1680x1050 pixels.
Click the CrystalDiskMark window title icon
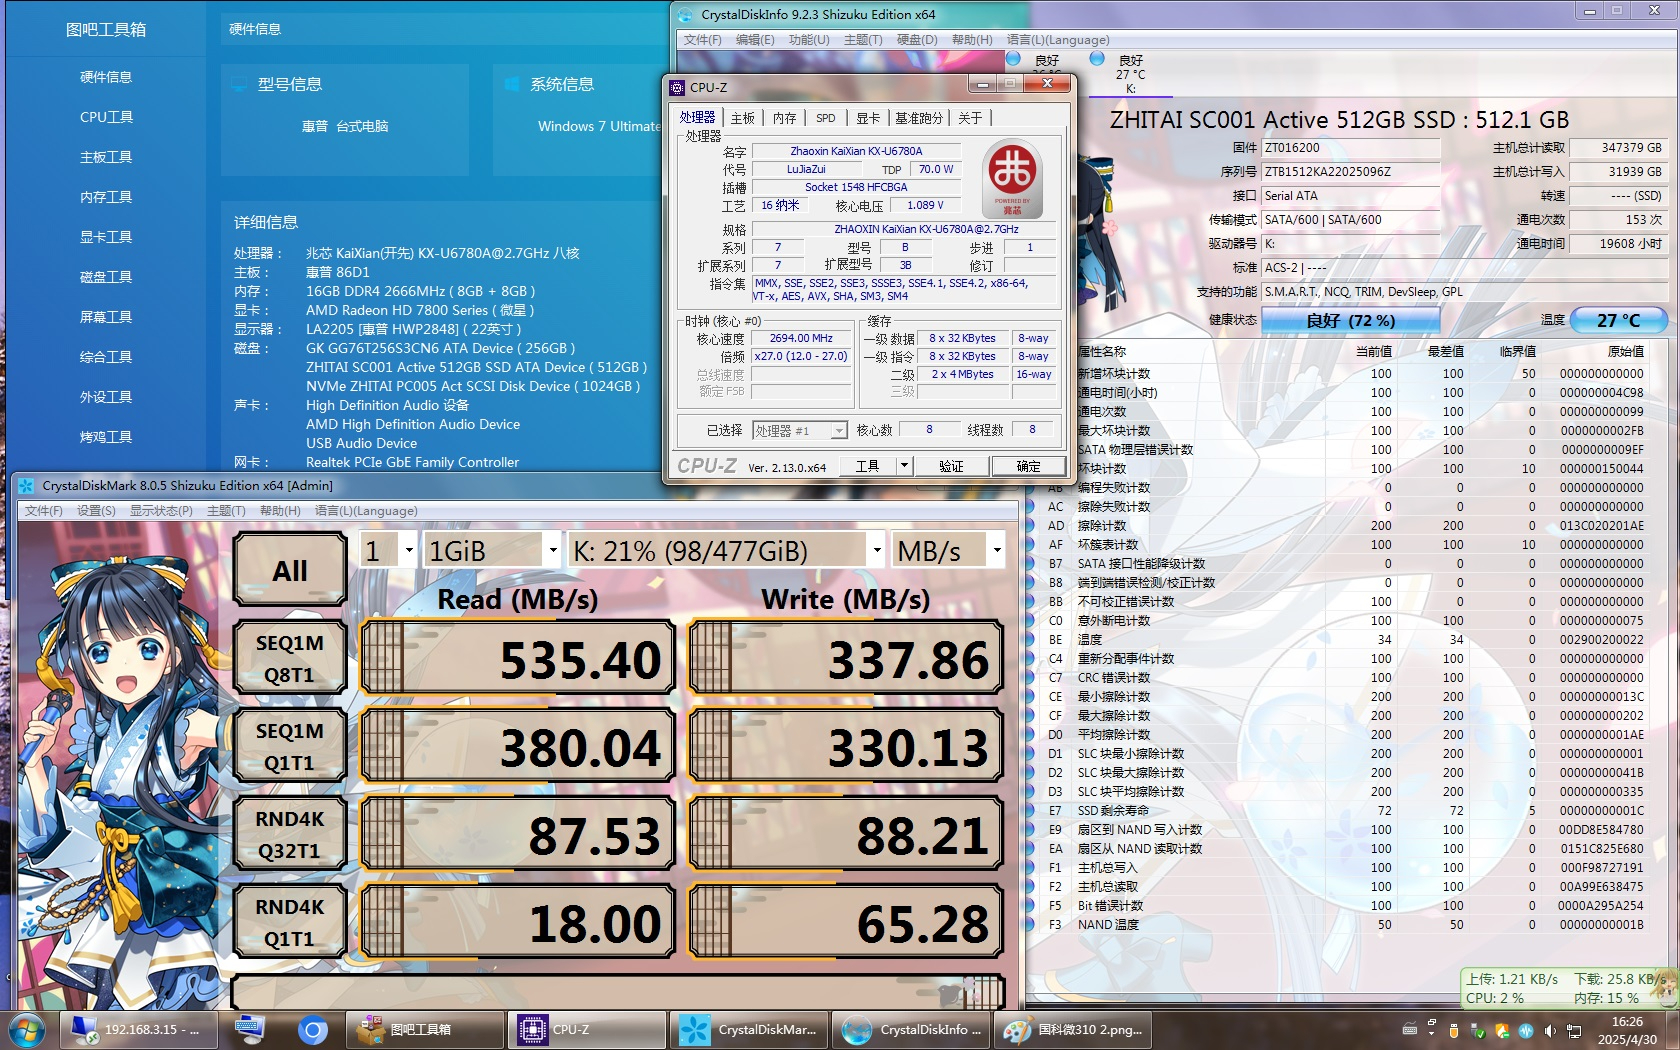[x=26, y=485]
